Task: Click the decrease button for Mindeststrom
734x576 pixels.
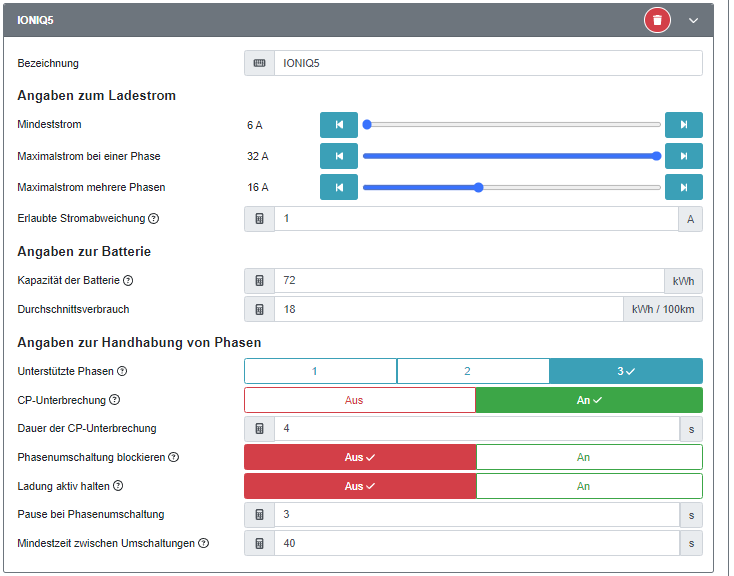Action: [x=339, y=125]
